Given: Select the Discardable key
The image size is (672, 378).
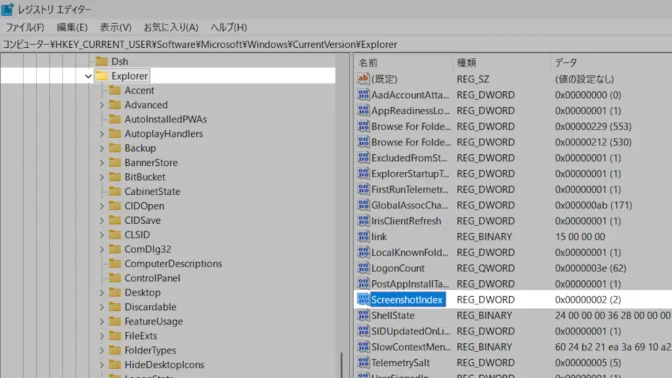Looking at the screenshot, I should (150, 307).
